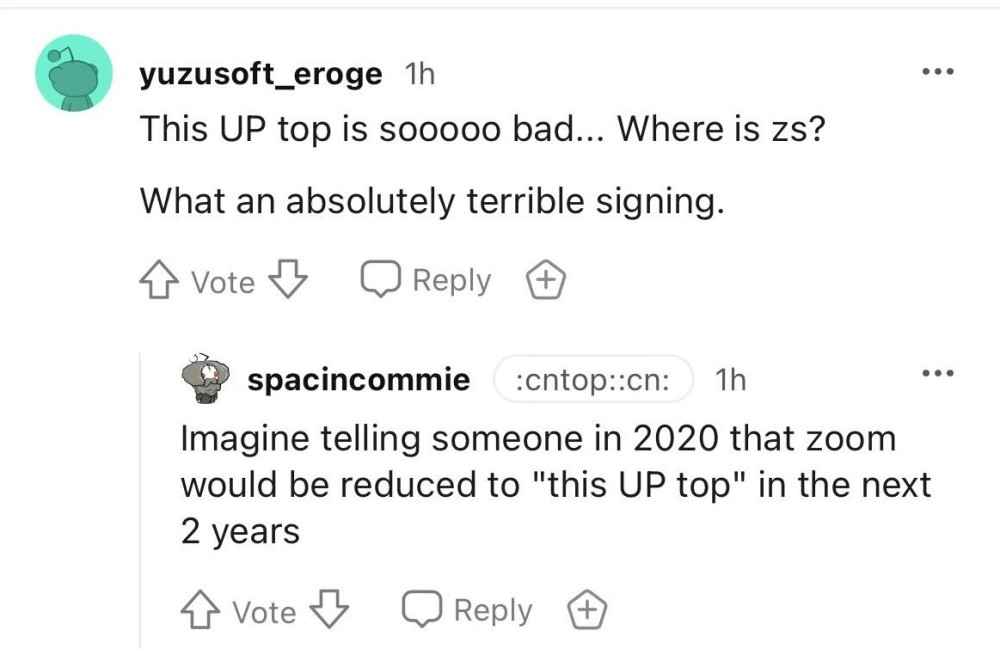Upvote yuzusoft_eroge's comment
Screen dimensions: 1000x649
(159, 281)
